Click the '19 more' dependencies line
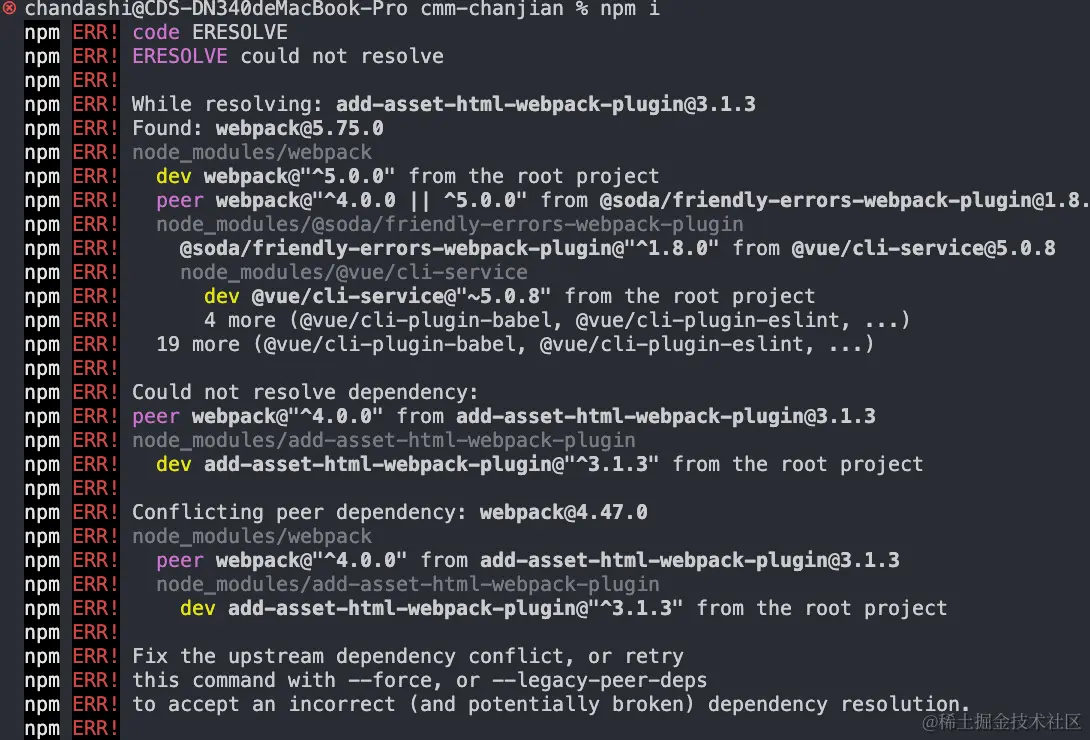Screen dimensions: 1090x740 [x=515, y=345]
